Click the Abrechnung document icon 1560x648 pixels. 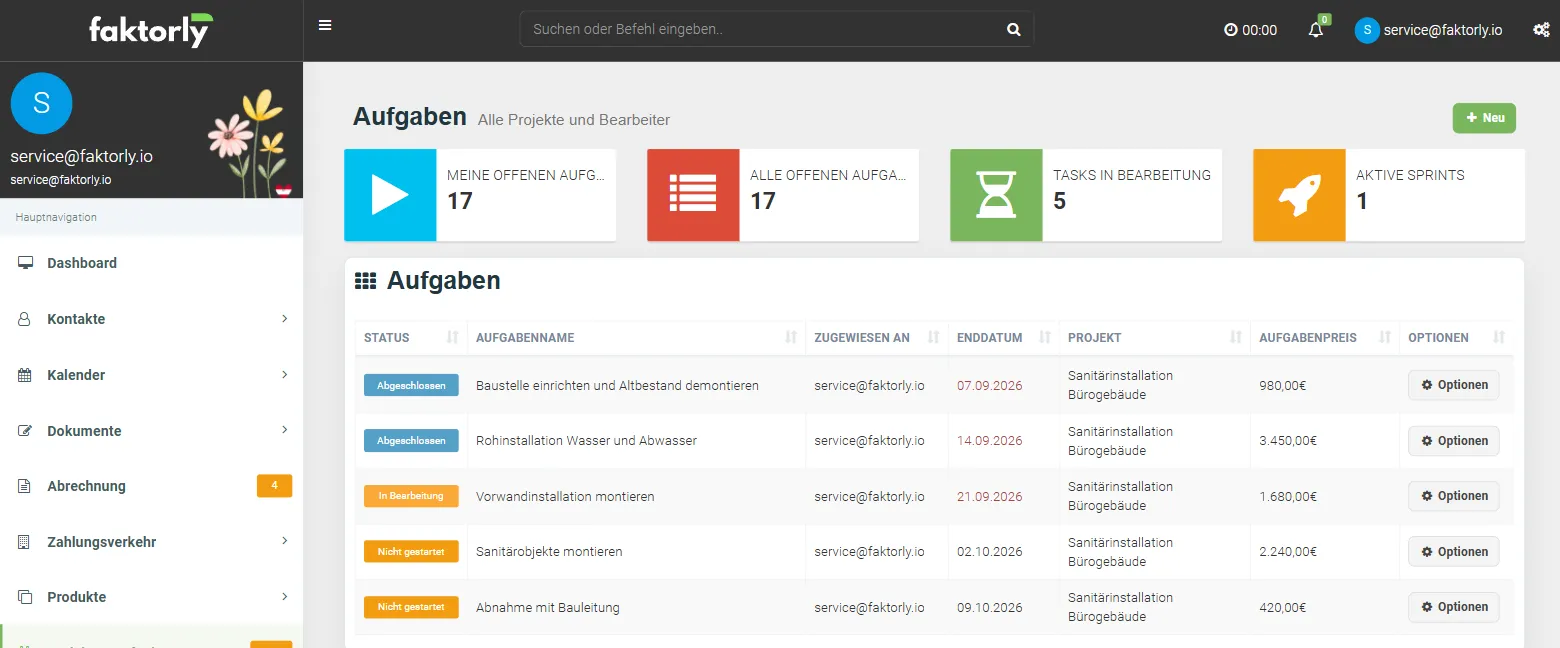(x=25, y=486)
